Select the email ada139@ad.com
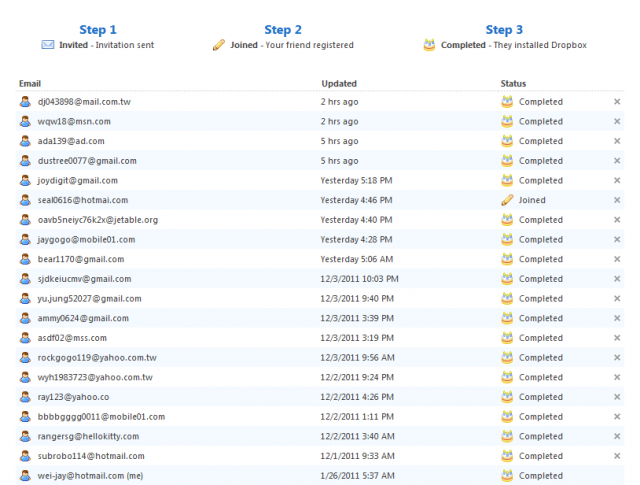Image resolution: width=640 pixels, height=485 pixels. click(x=71, y=141)
